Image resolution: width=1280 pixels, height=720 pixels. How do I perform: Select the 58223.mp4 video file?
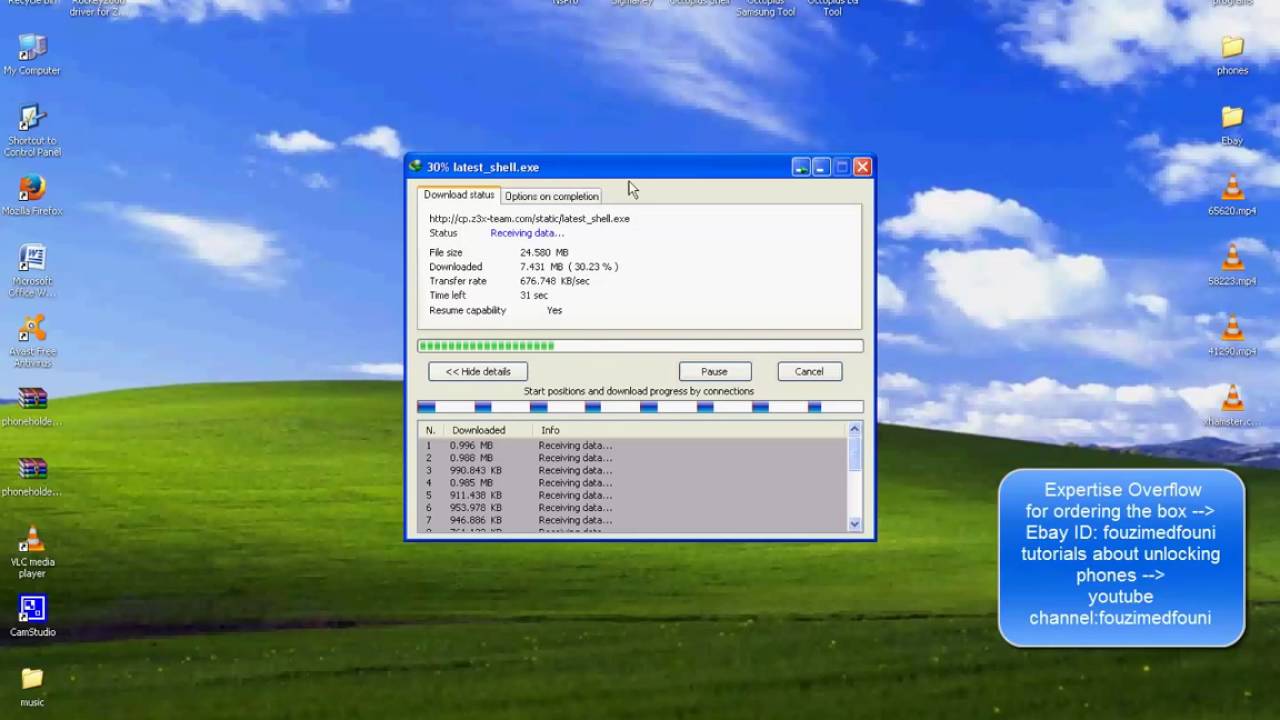point(1232,265)
